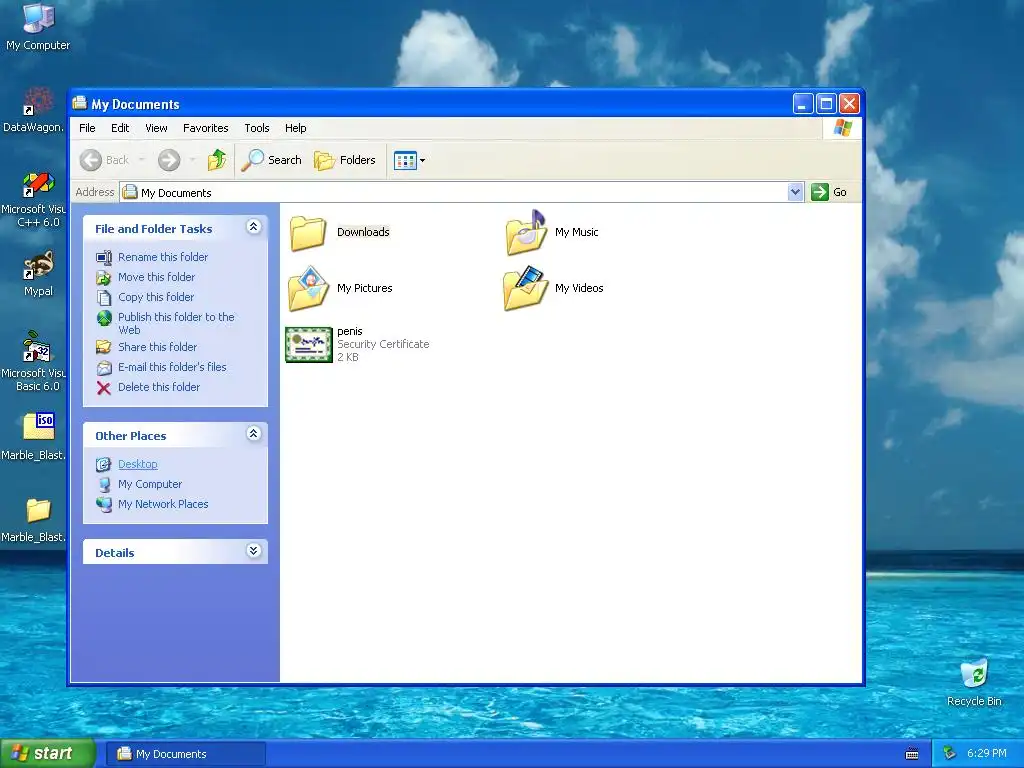The image size is (1024, 768).
Task: Open the Edit menu
Action: tap(120, 128)
